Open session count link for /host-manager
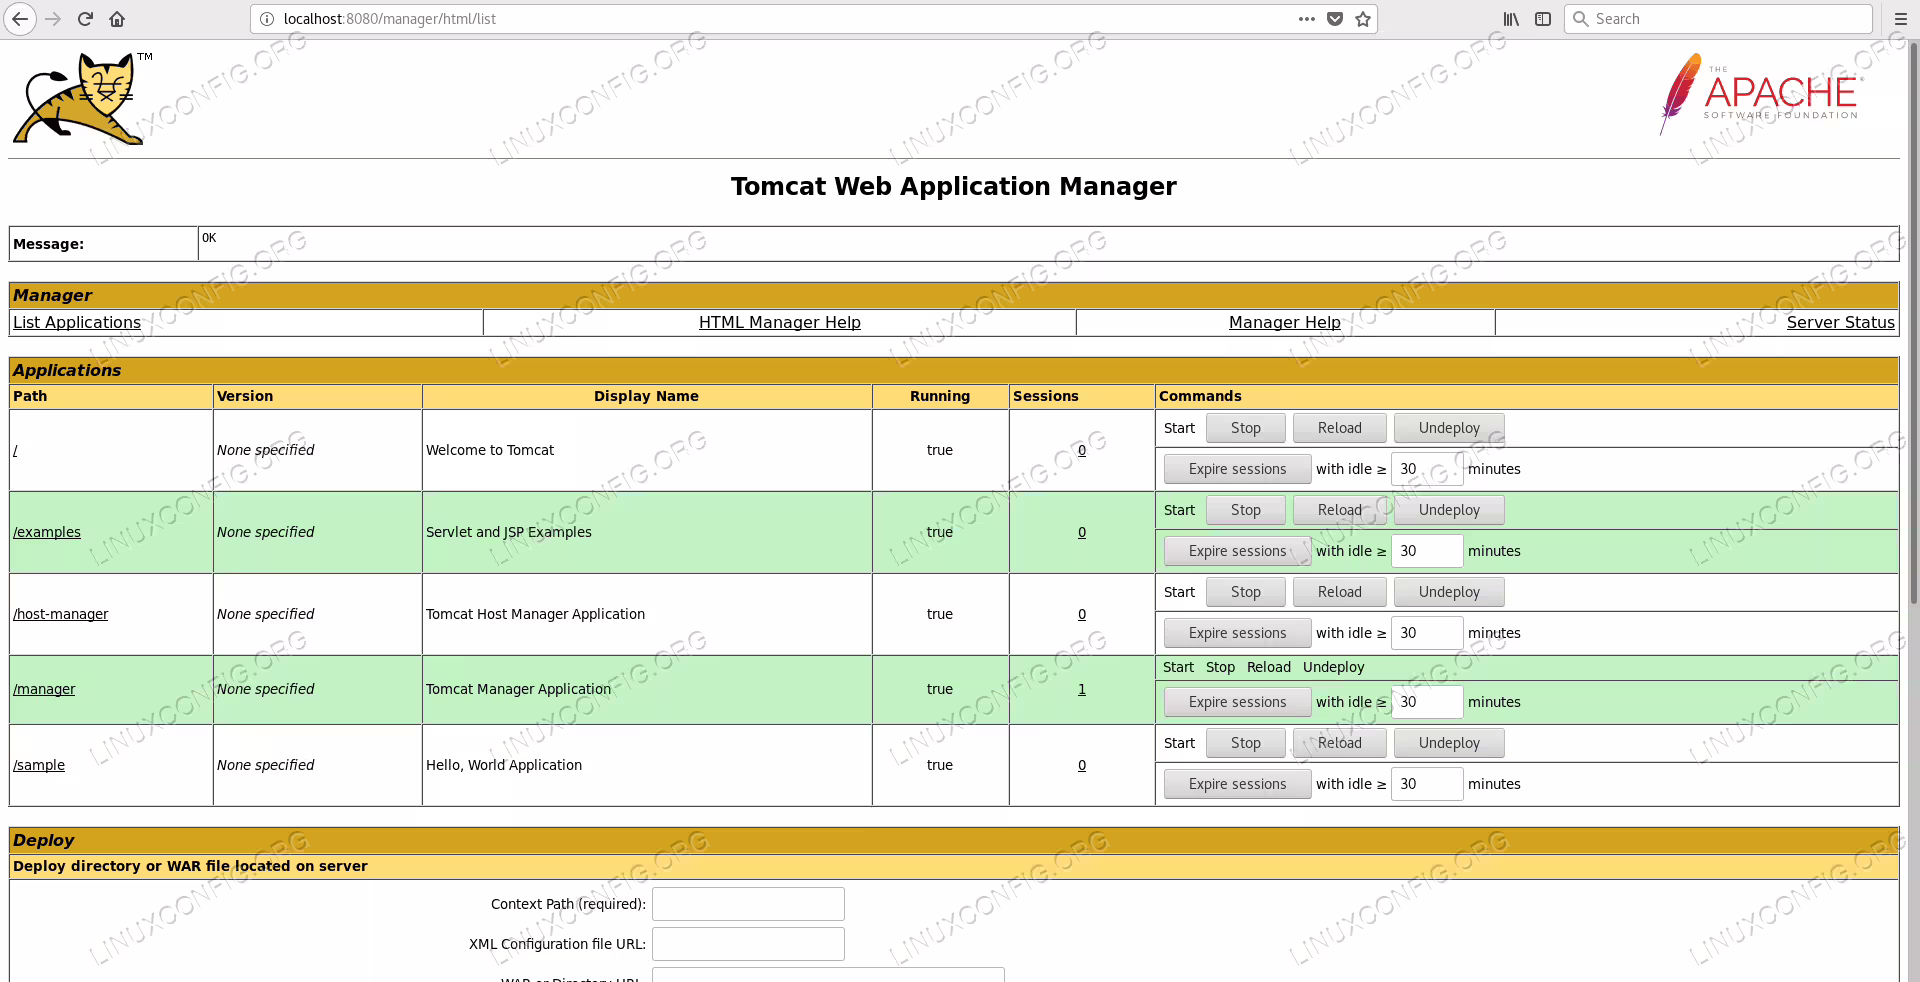This screenshot has height=982, width=1920. point(1082,614)
